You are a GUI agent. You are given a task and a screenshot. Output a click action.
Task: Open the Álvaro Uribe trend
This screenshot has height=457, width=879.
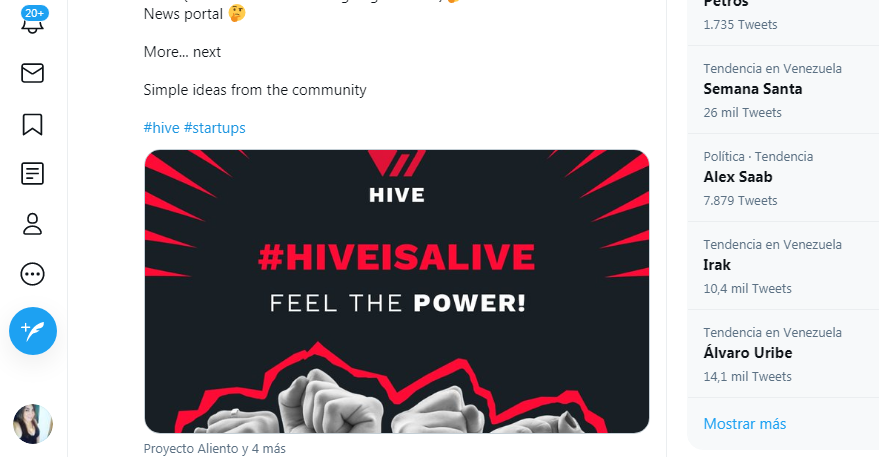[x=783, y=354]
